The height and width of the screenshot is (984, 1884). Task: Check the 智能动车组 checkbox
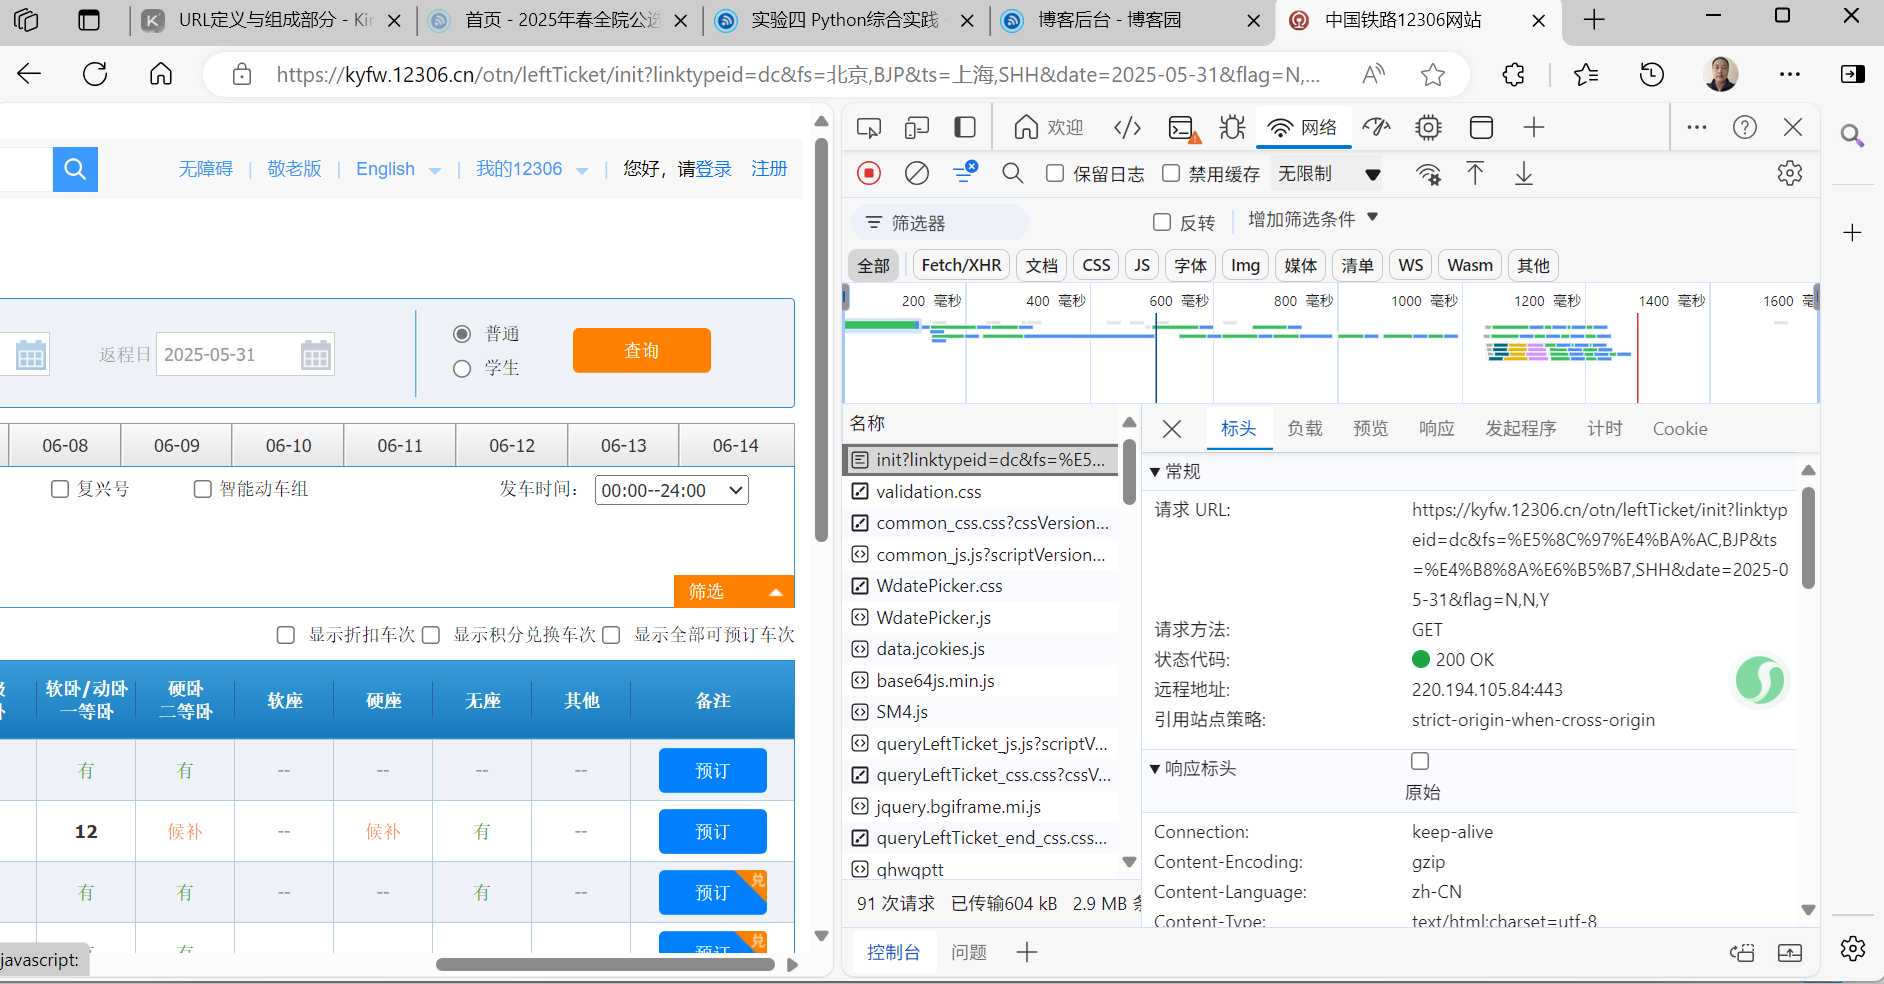click(x=203, y=489)
